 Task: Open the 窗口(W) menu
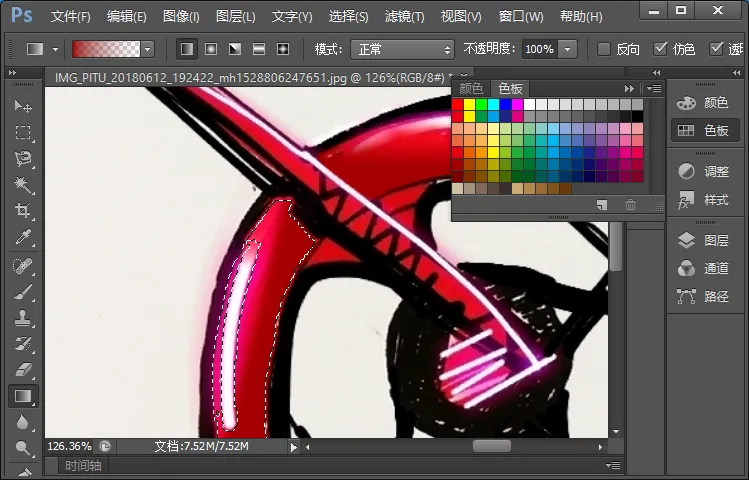(521, 17)
